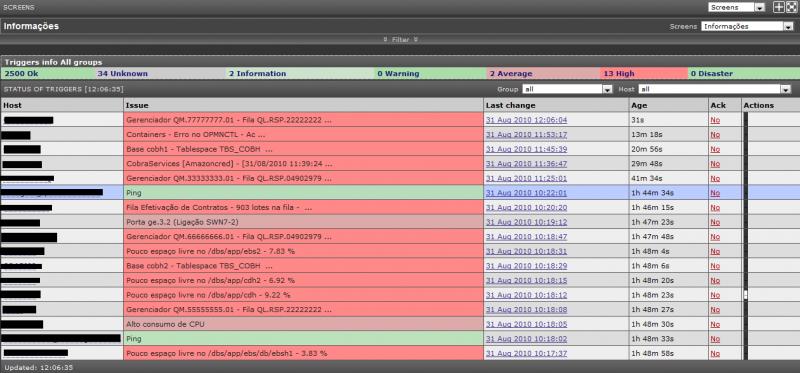Click the Ack No link for the 31s age row
Viewport: 800px width, 373px height.
click(715, 120)
